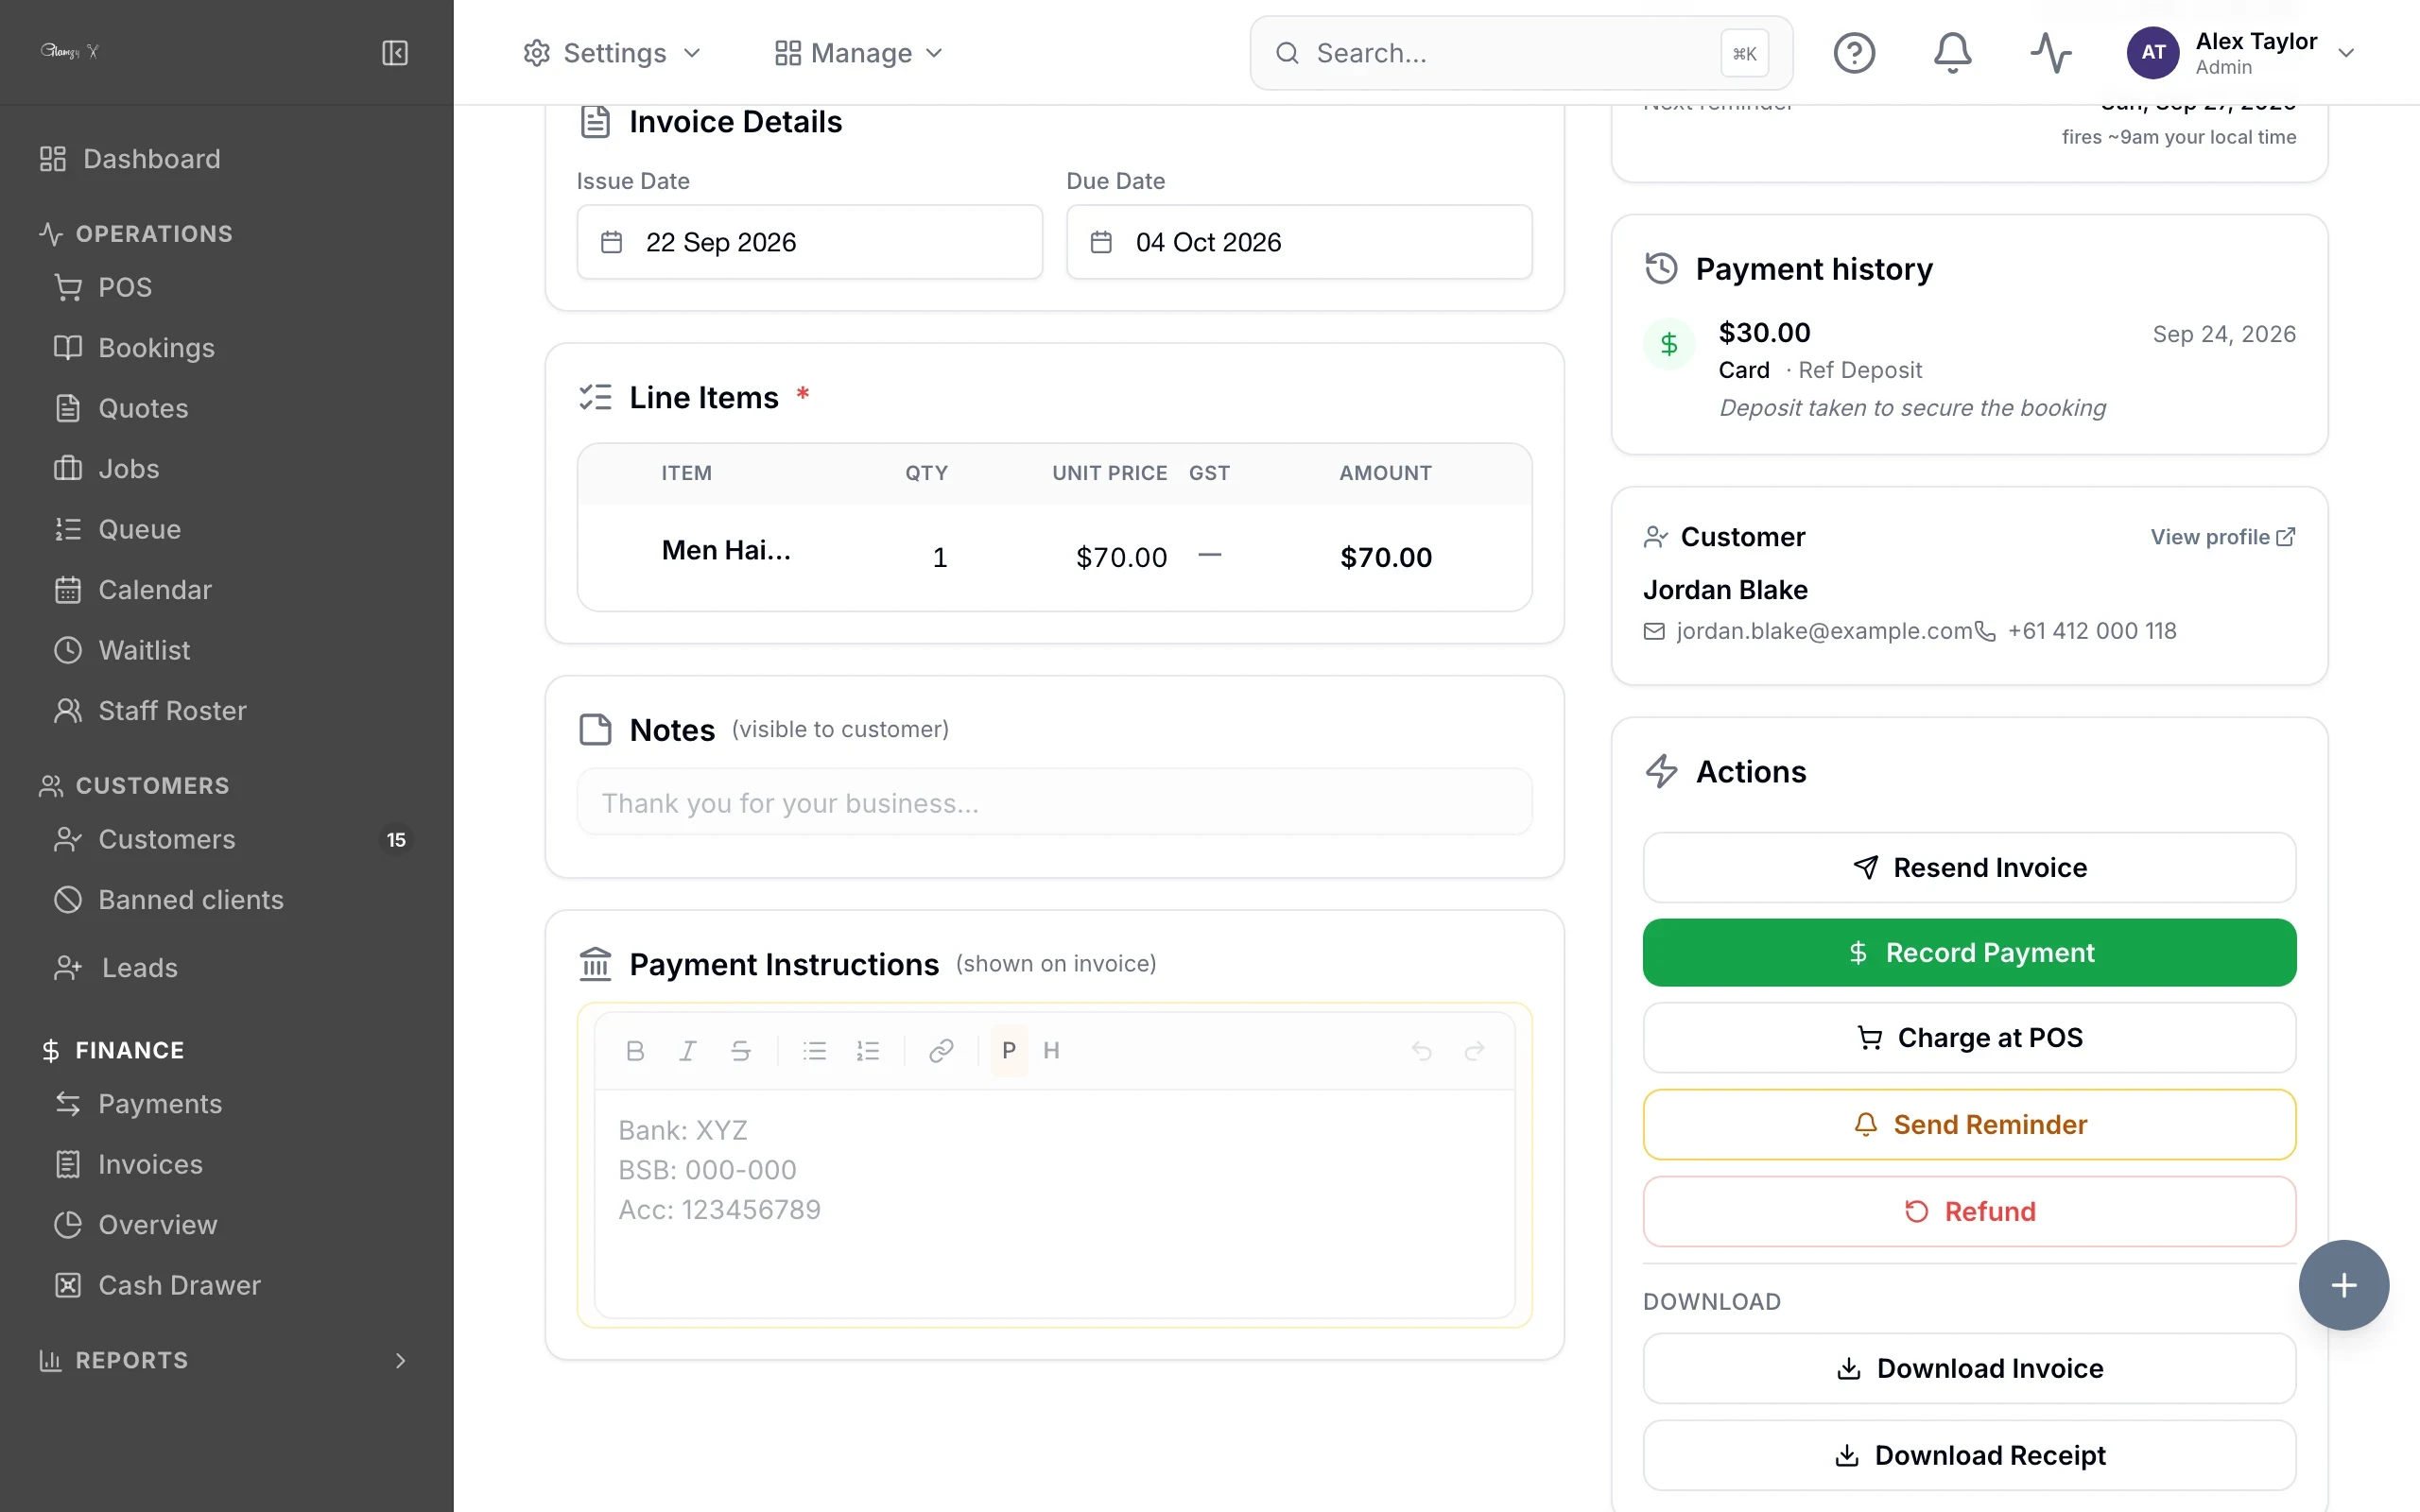This screenshot has height=1512, width=2420.
Task: Toggle strikethrough formatting in editor
Action: pos(741,1050)
